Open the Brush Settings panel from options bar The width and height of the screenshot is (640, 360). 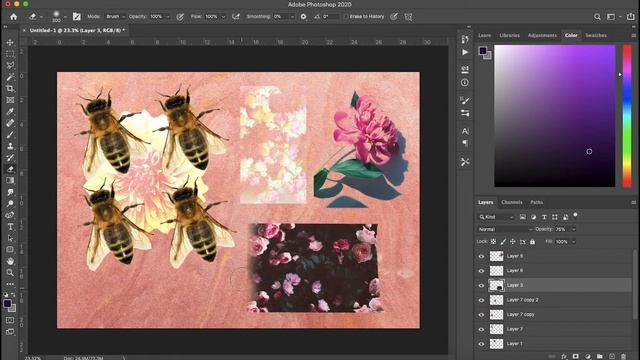(76, 17)
